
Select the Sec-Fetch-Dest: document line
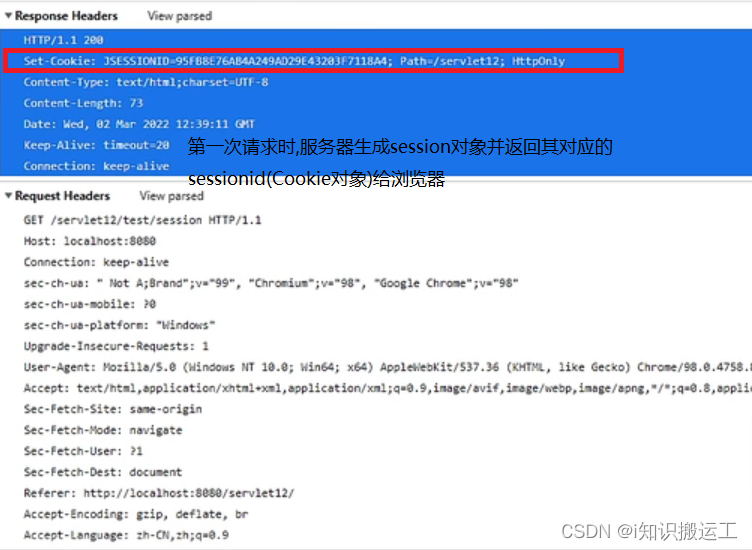(103, 472)
